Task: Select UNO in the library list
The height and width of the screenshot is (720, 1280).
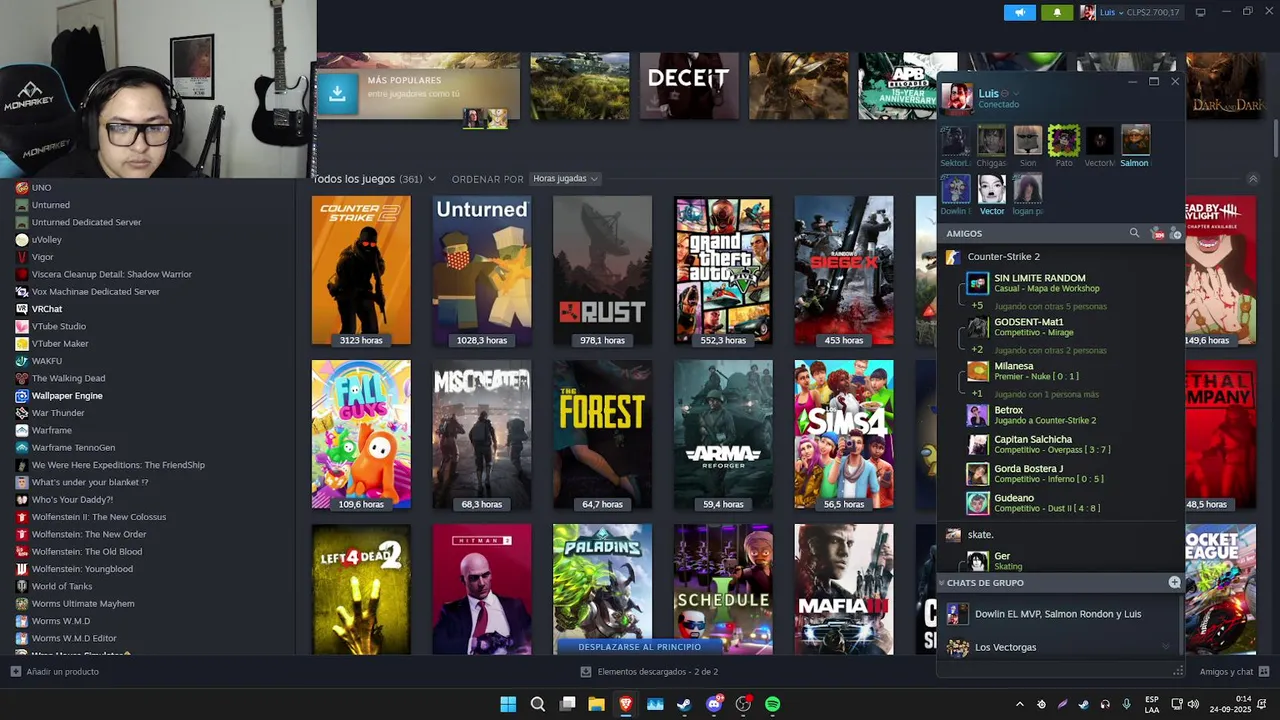Action: [41, 188]
